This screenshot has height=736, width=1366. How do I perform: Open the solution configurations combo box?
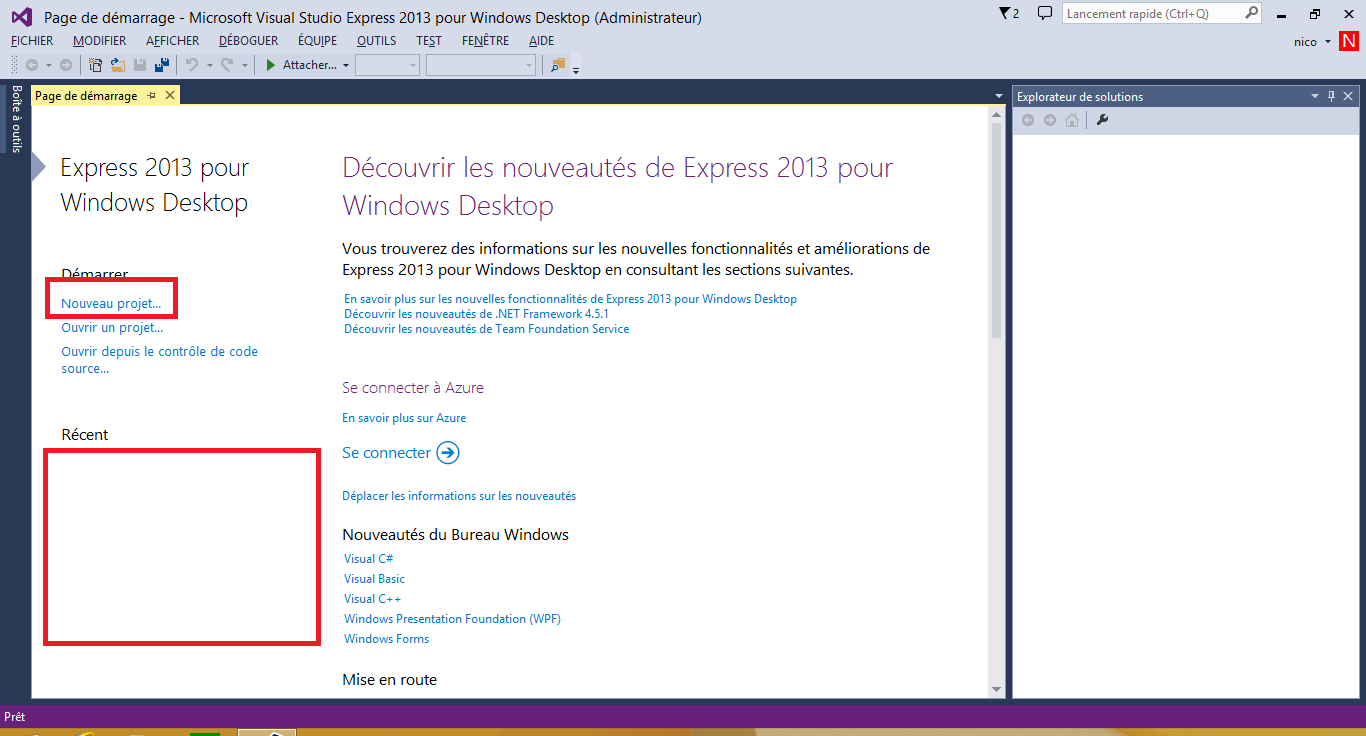[x=387, y=65]
